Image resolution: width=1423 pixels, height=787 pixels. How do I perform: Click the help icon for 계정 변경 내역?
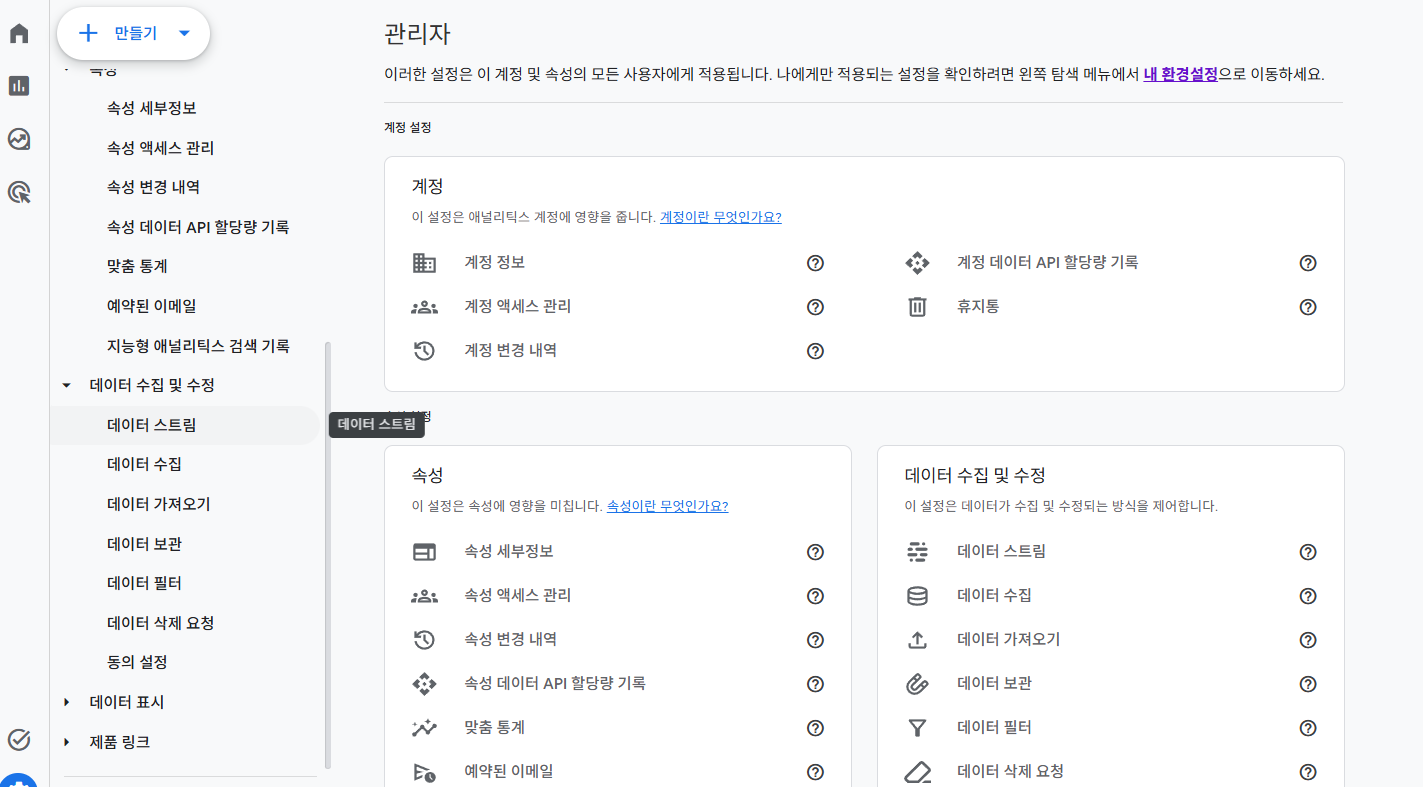coord(815,351)
